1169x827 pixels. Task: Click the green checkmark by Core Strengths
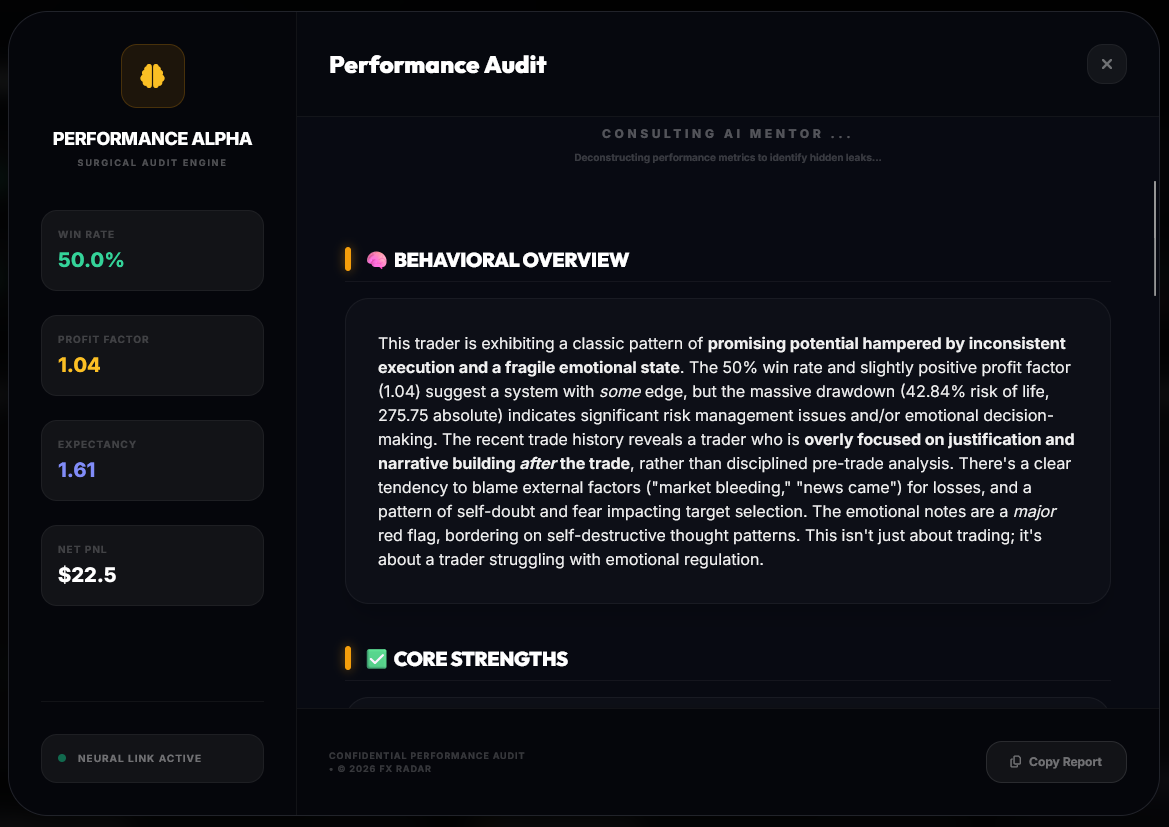(377, 659)
